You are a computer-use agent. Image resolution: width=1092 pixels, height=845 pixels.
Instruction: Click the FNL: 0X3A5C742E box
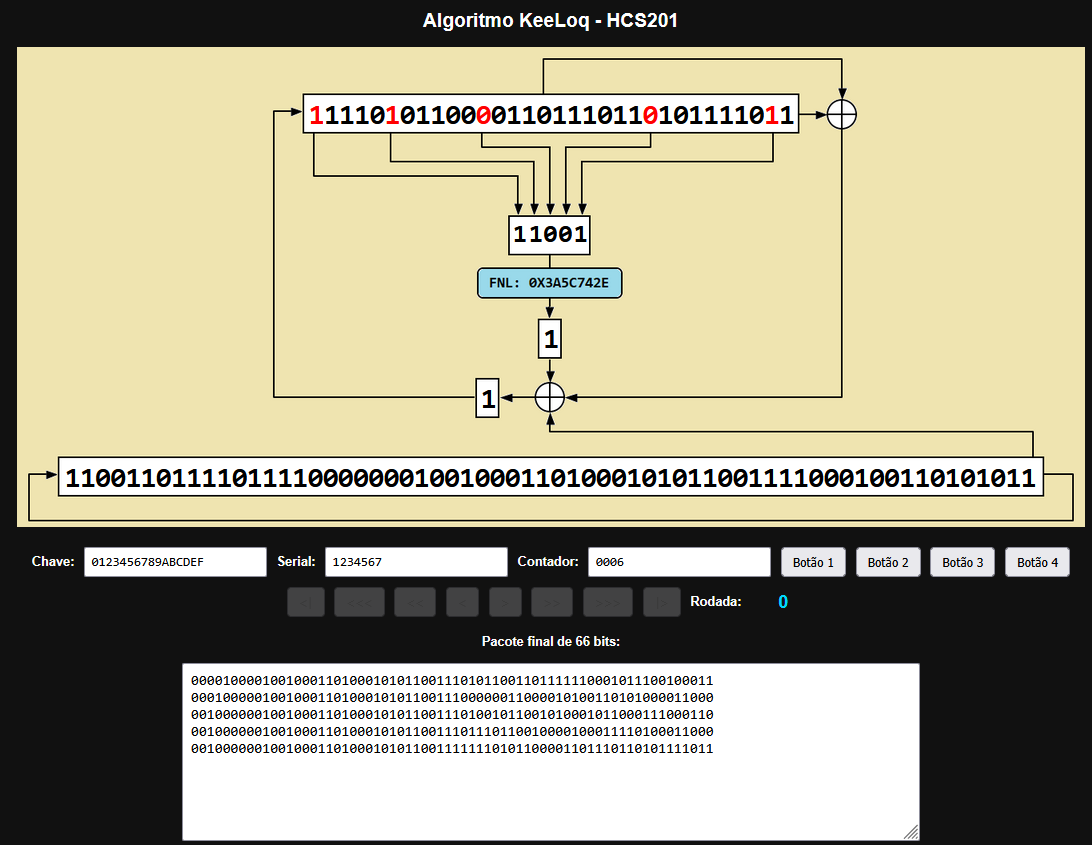[549, 283]
